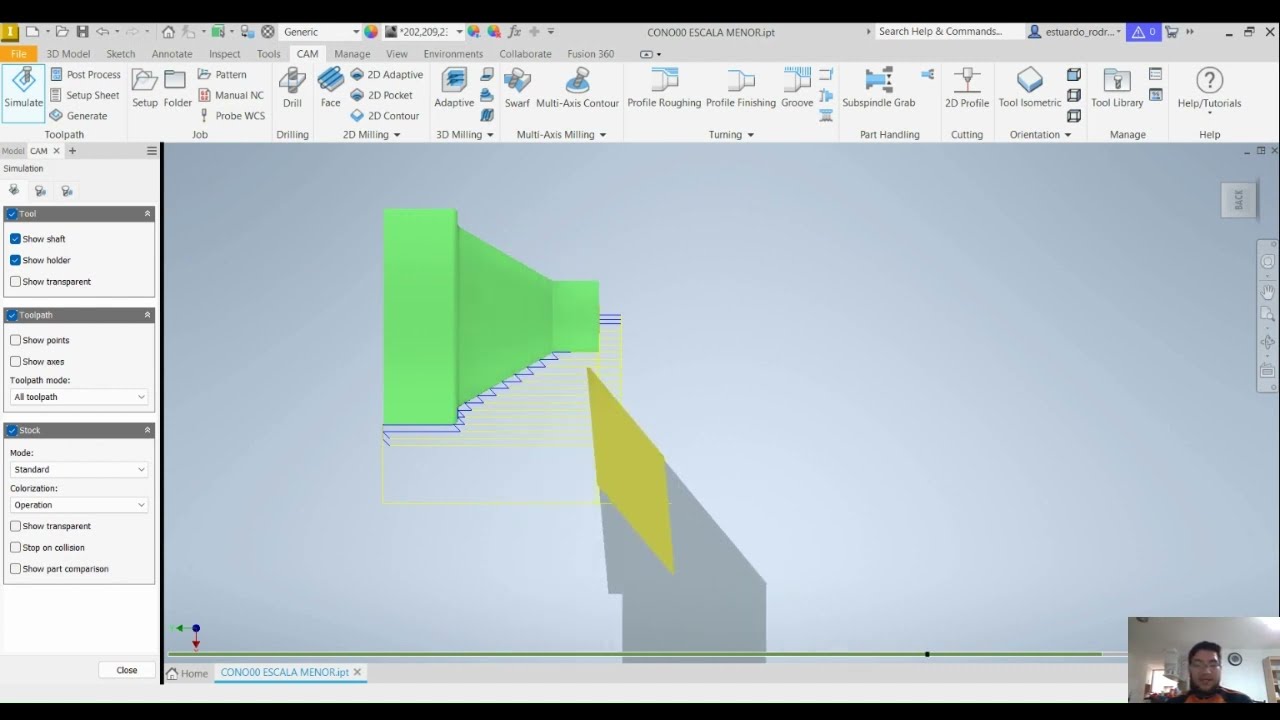Image resolution: width=1280 pixels, height=720 pixels.
Task: Enable Stop on collision
Action: pos(15,548)
